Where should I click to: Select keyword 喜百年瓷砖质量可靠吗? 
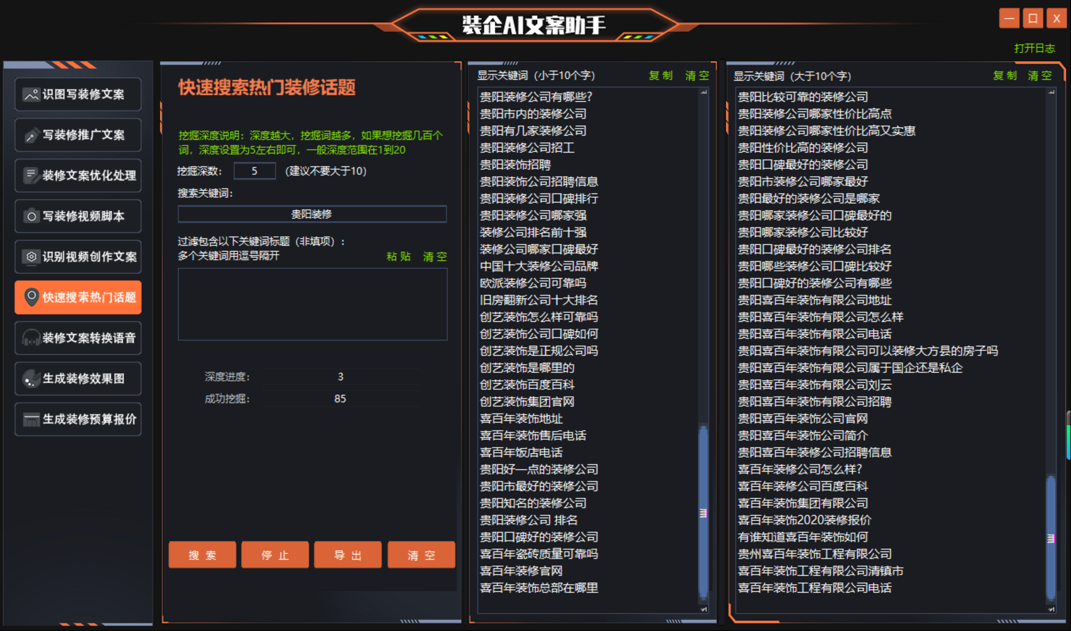coord(539,554)
